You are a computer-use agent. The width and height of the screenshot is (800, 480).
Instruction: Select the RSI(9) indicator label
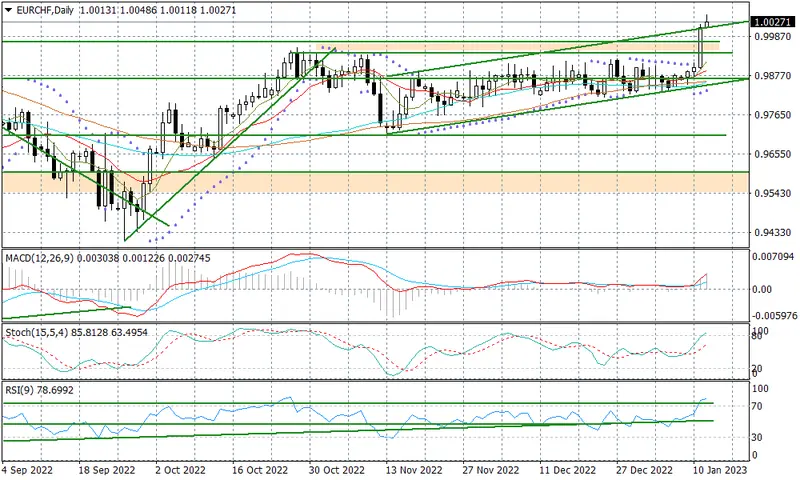(20, 391)
